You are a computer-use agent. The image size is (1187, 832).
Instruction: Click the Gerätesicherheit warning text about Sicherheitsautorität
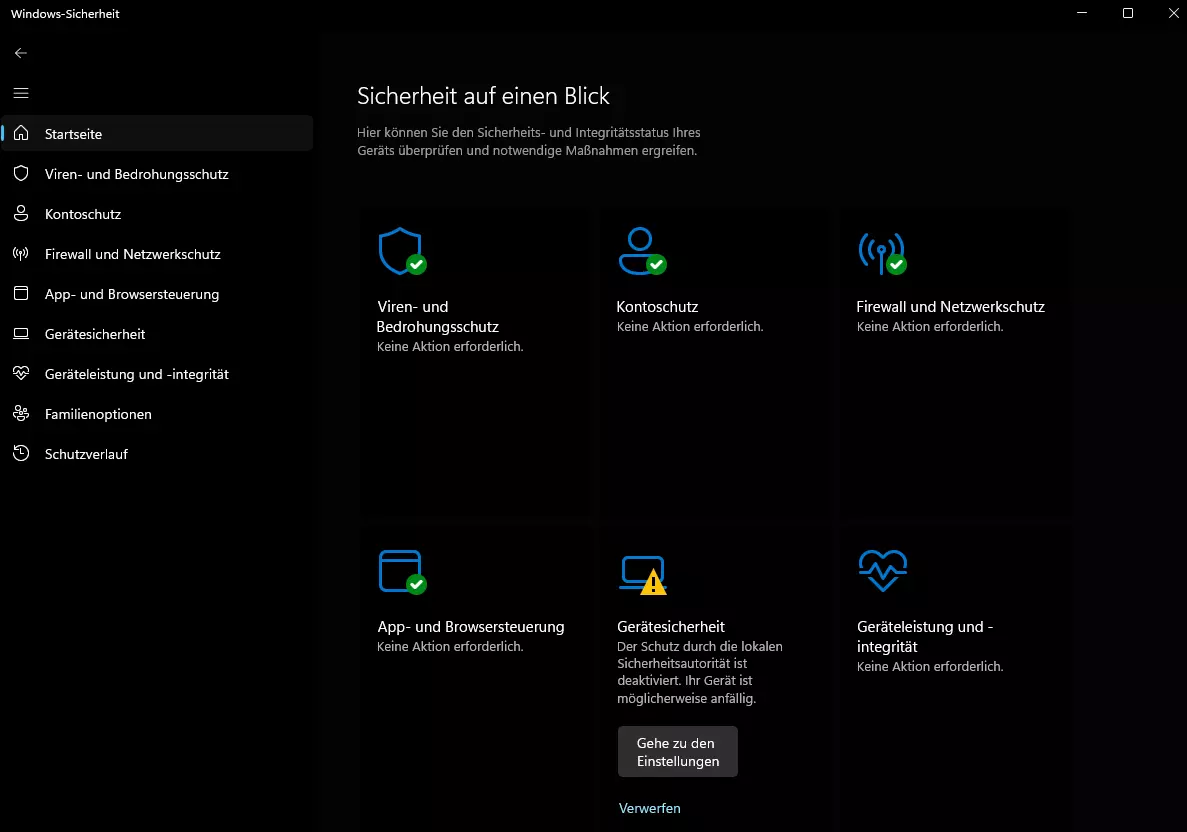tap(699, 672)
